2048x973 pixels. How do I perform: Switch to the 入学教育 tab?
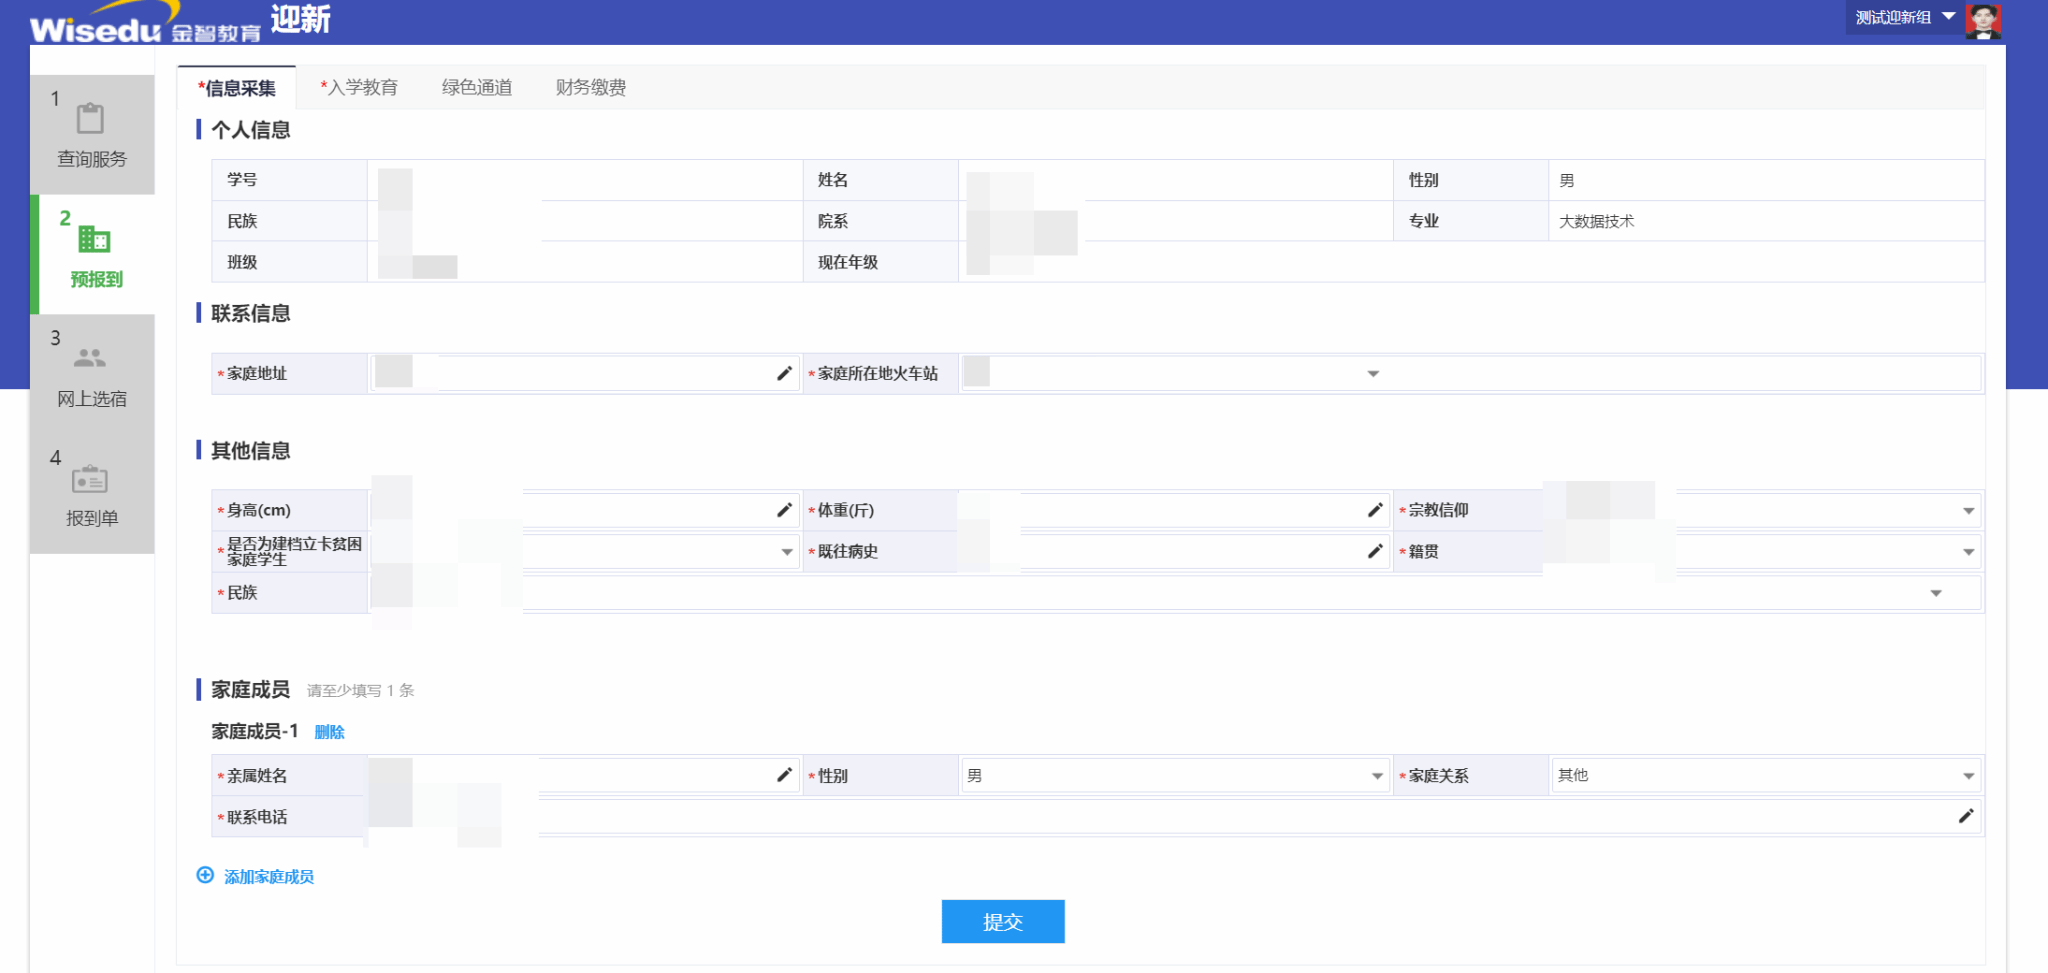359,88
